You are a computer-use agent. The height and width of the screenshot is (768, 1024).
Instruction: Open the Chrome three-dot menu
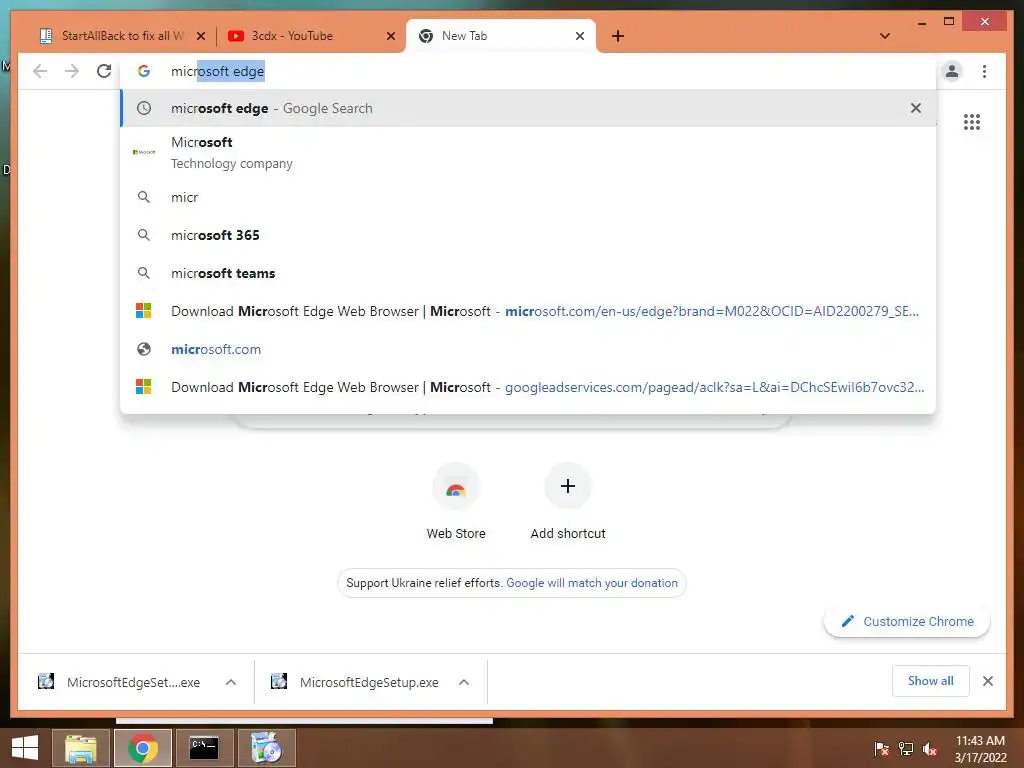(x=984, y=71)
